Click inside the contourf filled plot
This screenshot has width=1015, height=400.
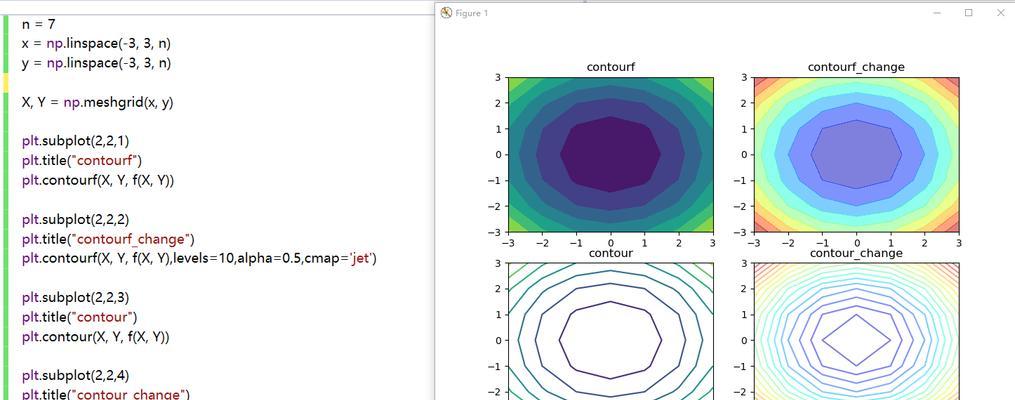pyautogui.click(x=610, y=154)
